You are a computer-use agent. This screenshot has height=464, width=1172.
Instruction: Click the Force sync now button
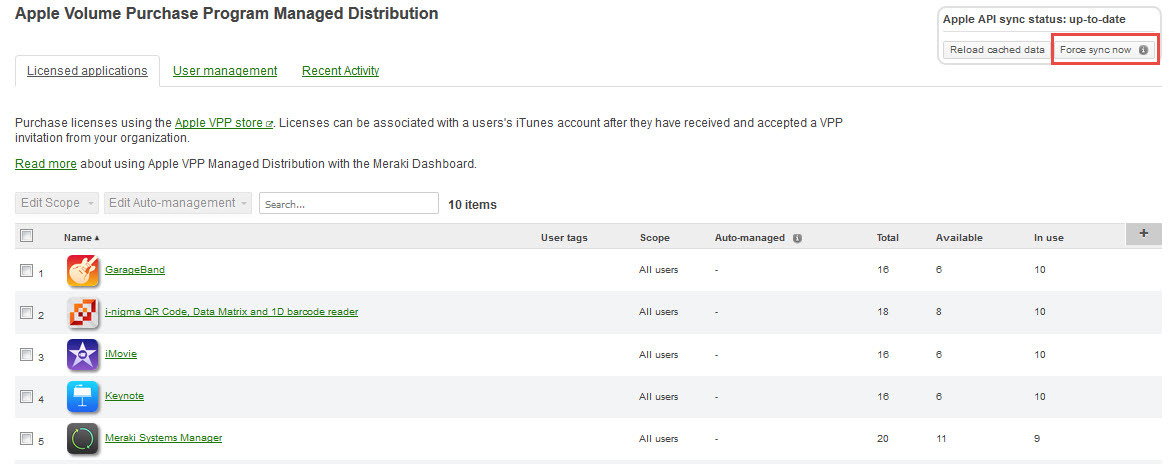click(1103, 50)
